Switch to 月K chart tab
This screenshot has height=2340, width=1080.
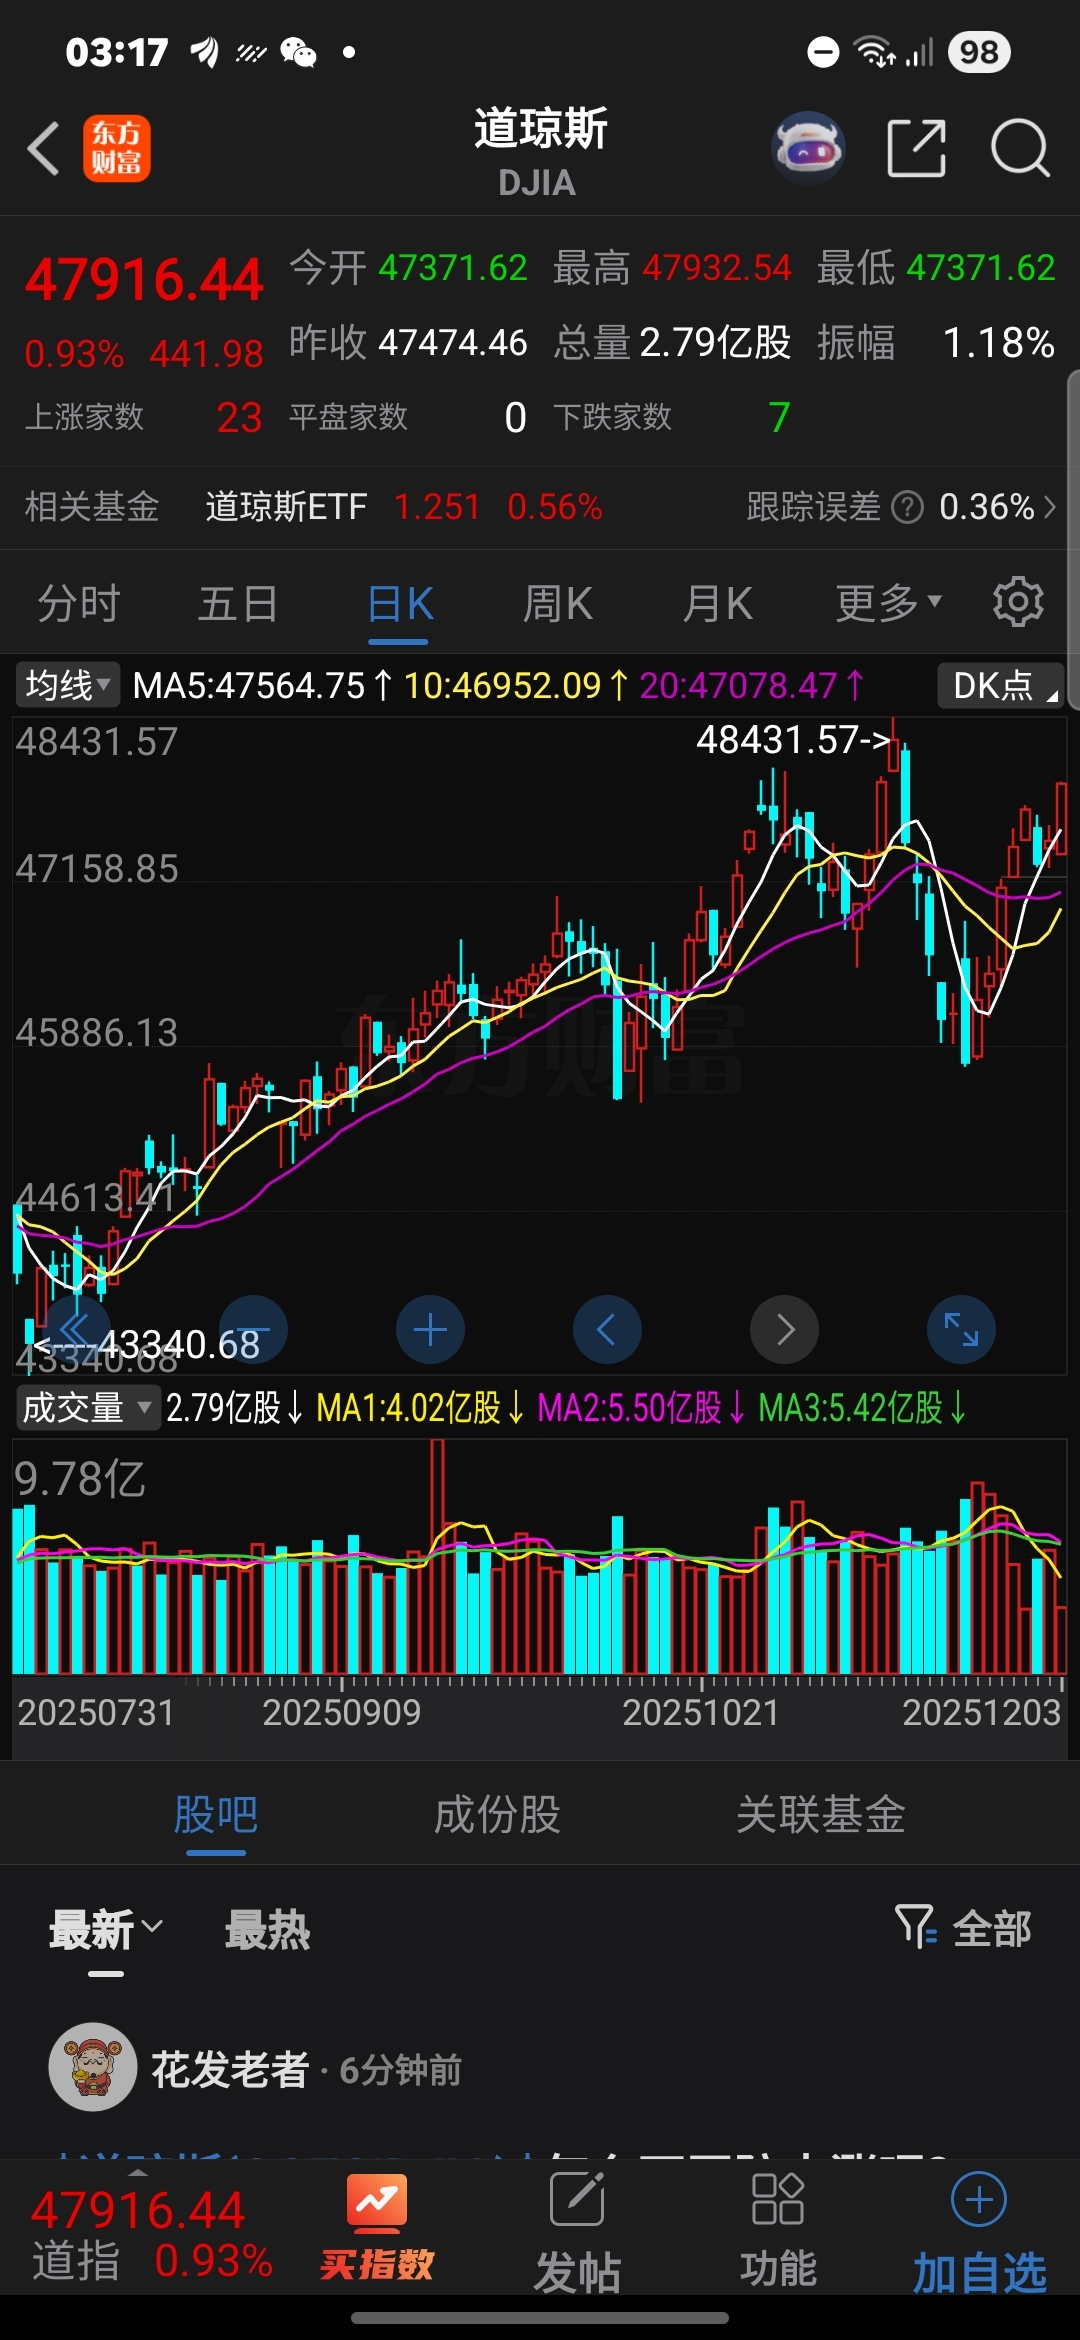pos(717,603)
